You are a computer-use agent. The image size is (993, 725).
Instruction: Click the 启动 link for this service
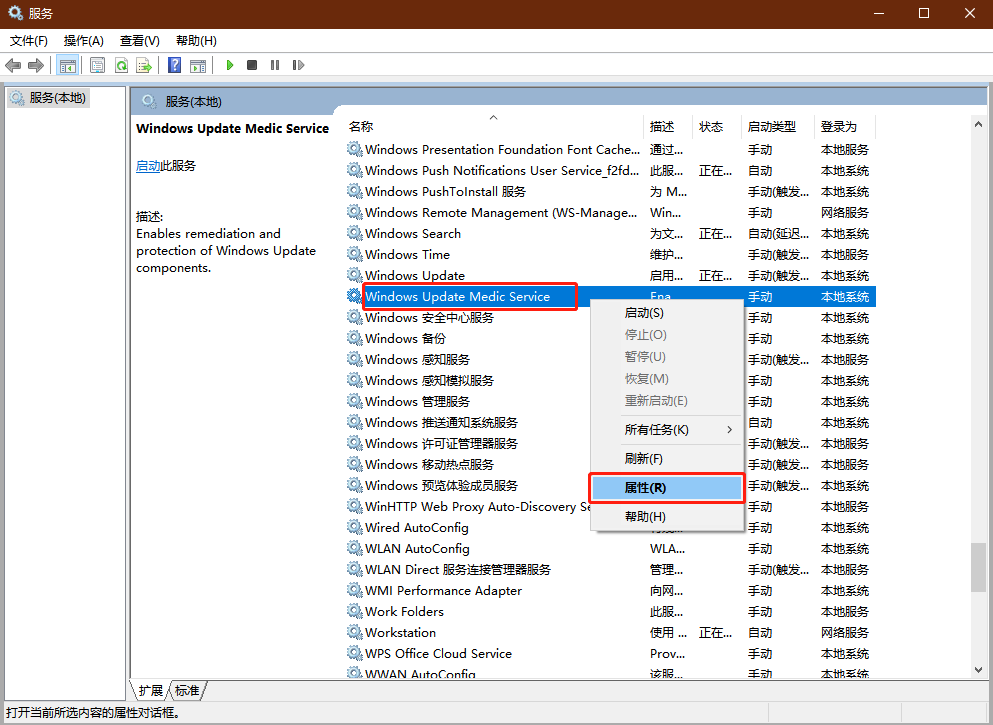pos(148,166)
